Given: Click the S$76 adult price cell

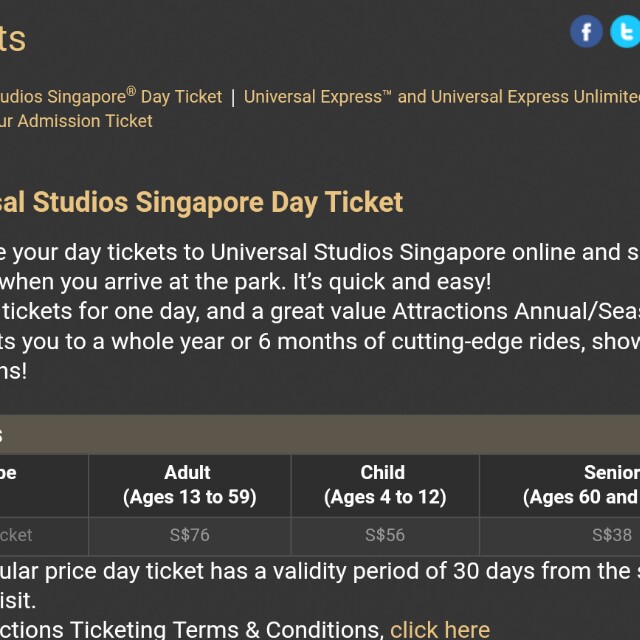Looking at the screenshot, I should coord(189,535).
